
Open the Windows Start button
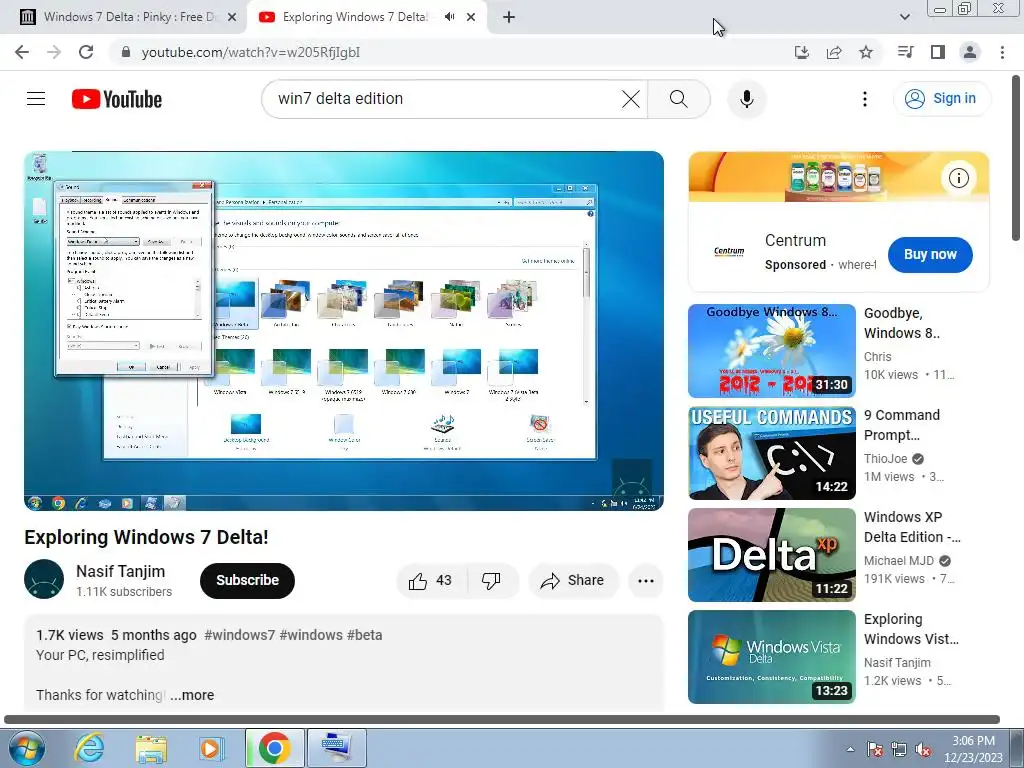pos(27,748)
